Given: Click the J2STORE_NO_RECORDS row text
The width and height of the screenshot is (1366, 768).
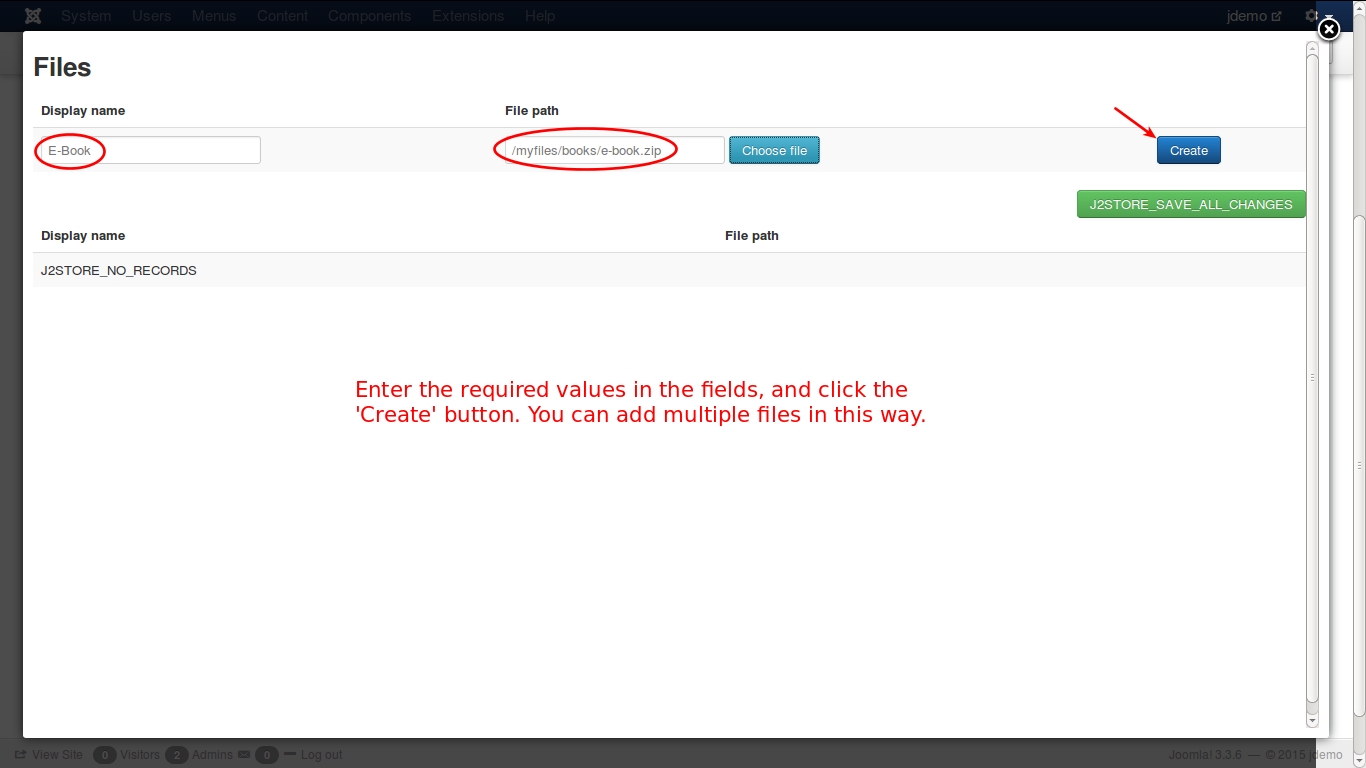Looking at the screenshot, I should click(x=119, y=270).
